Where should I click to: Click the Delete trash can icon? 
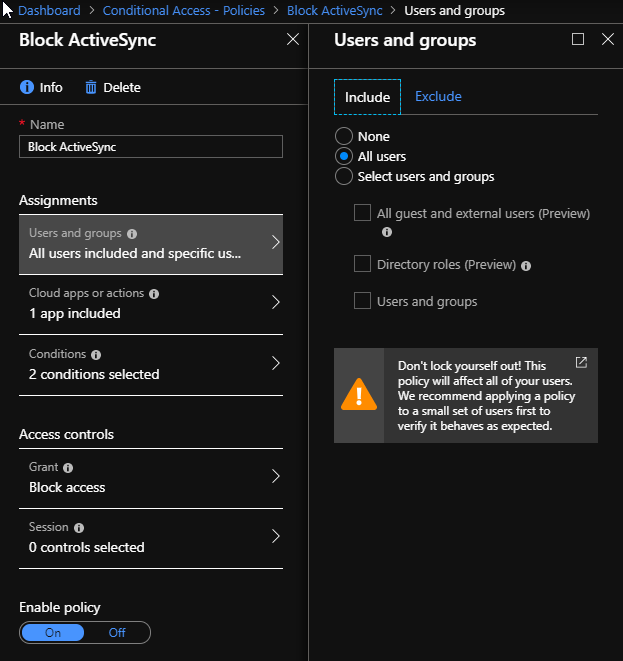coord(91,87)
